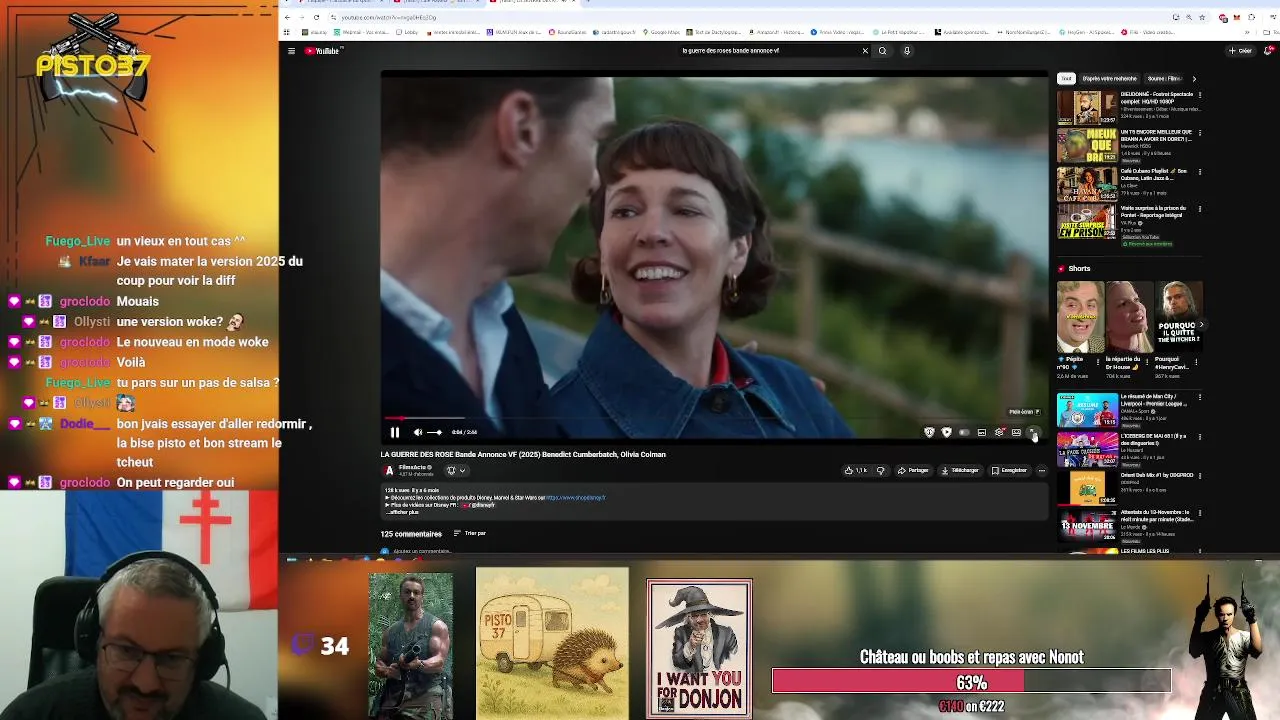This screenshot has height=720, width=1280.
Task: Open the Pépite n°90 short
Action: (x=1080, y=317)
